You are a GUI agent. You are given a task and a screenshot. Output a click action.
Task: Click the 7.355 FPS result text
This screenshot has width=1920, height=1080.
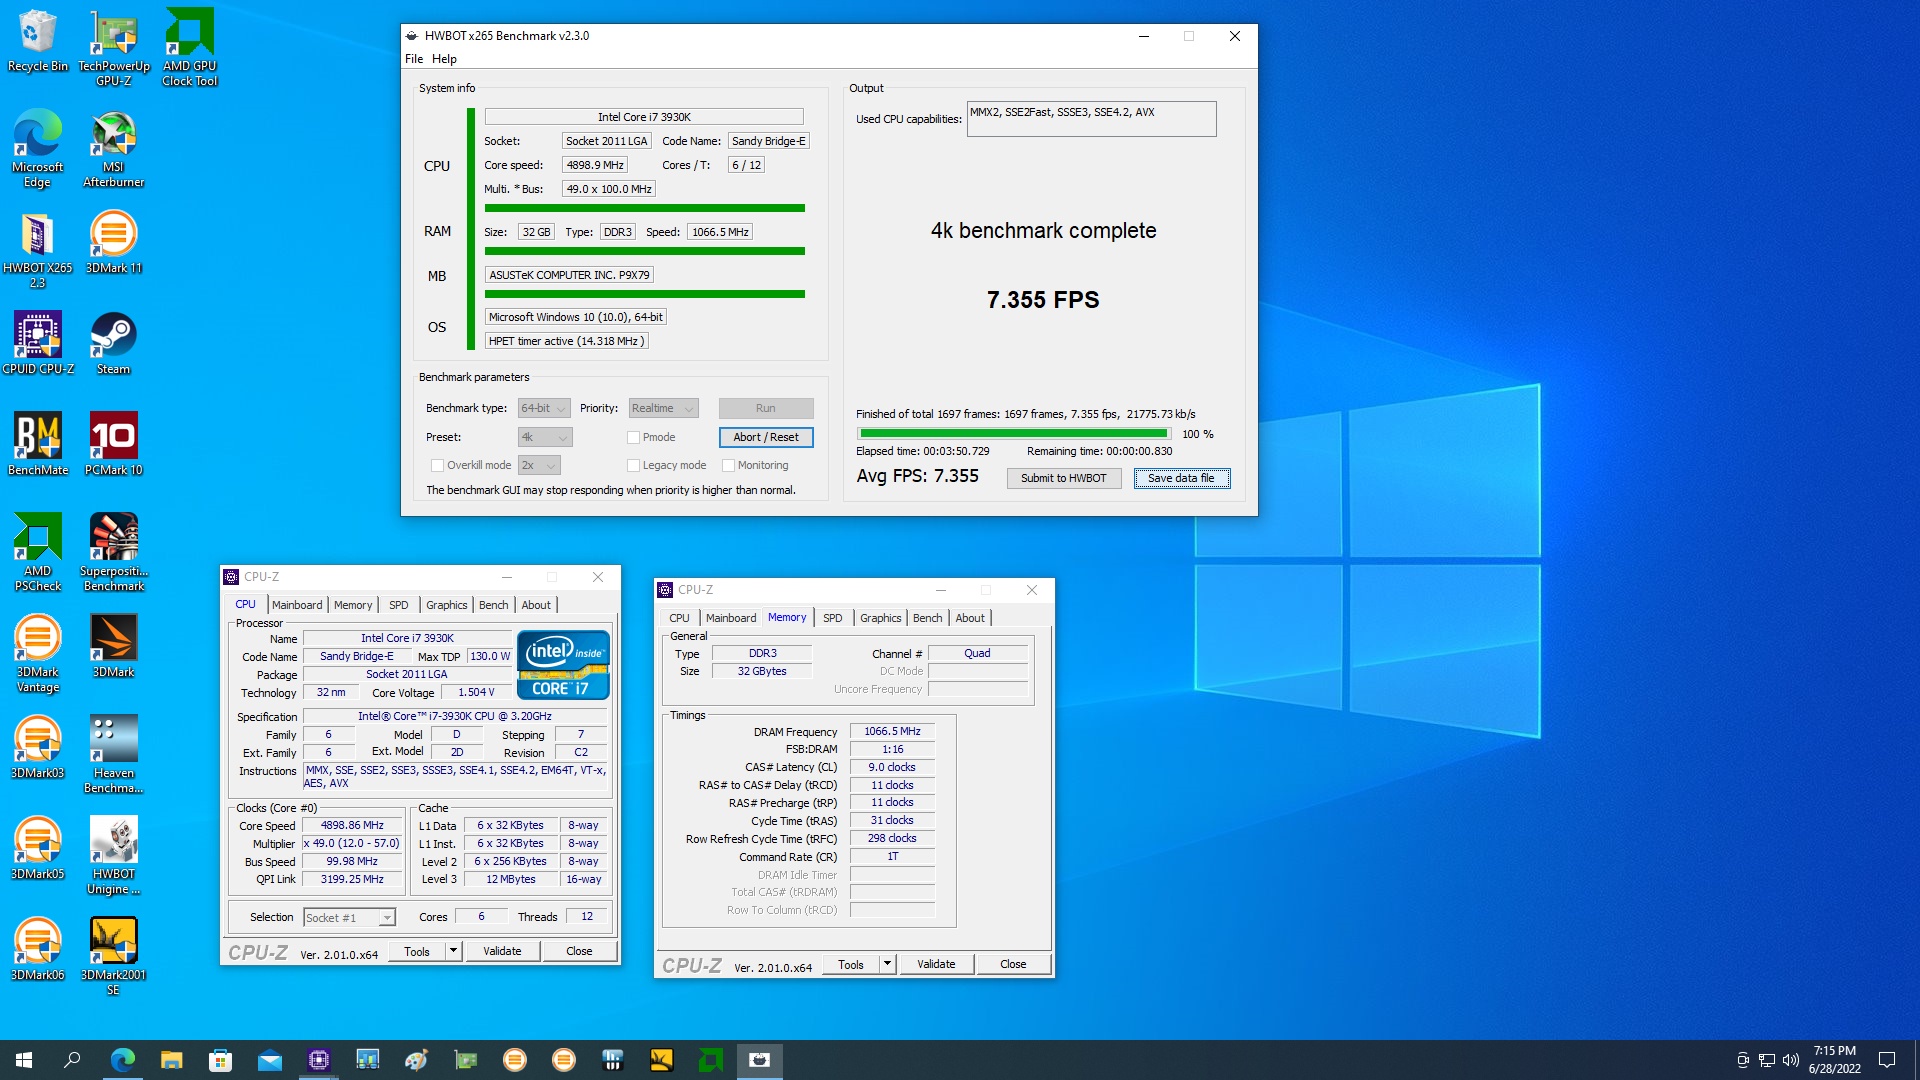point(1043,300)
